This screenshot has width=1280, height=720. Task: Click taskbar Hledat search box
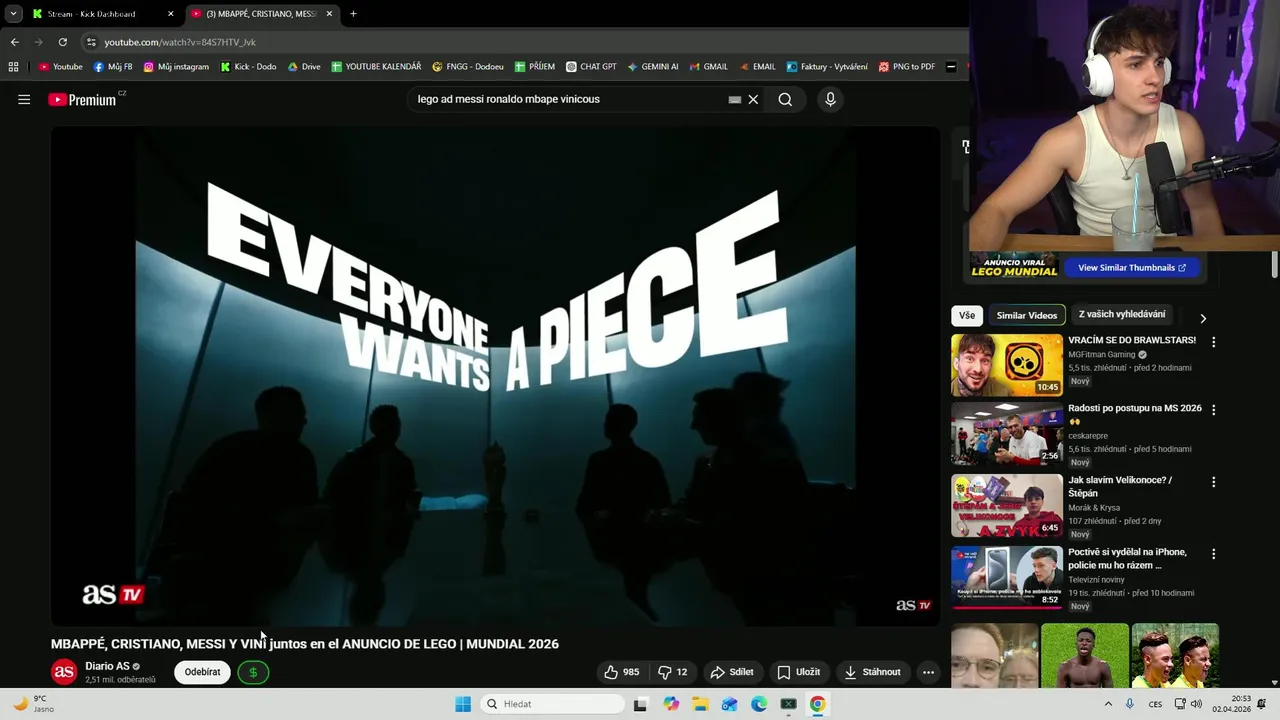pos(552,704)
